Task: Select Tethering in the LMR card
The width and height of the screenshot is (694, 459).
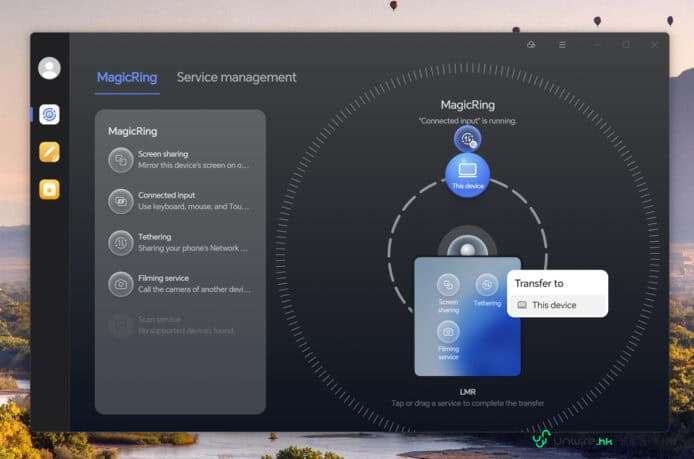Action: click(487, 286)
